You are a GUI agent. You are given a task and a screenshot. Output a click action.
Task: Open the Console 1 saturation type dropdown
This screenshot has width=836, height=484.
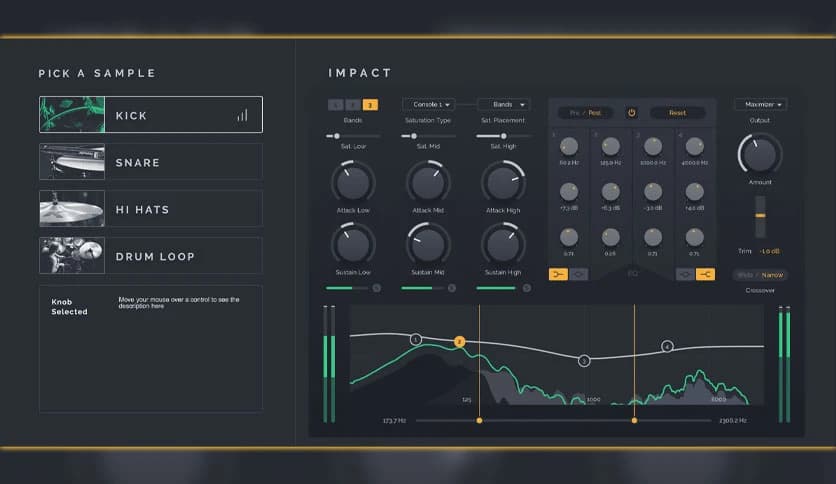428,104
